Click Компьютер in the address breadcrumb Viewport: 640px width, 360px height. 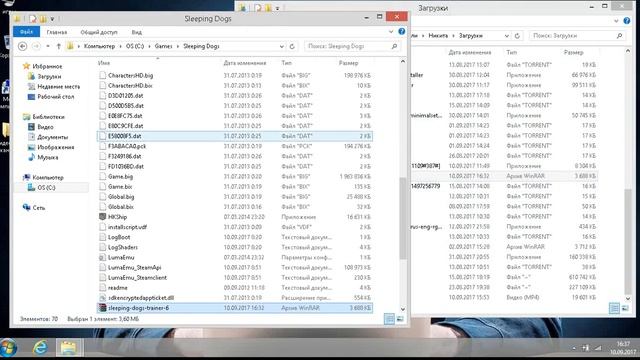point(99,46)
